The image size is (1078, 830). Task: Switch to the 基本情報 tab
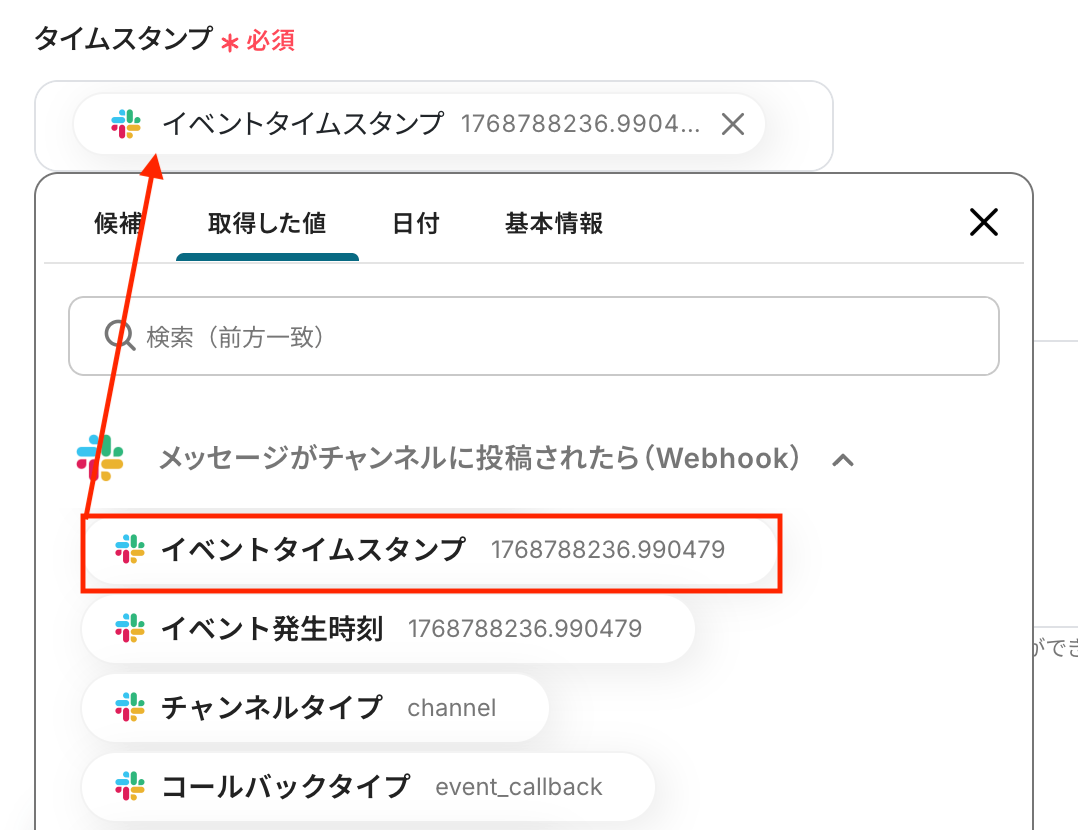tap(554, 223)
